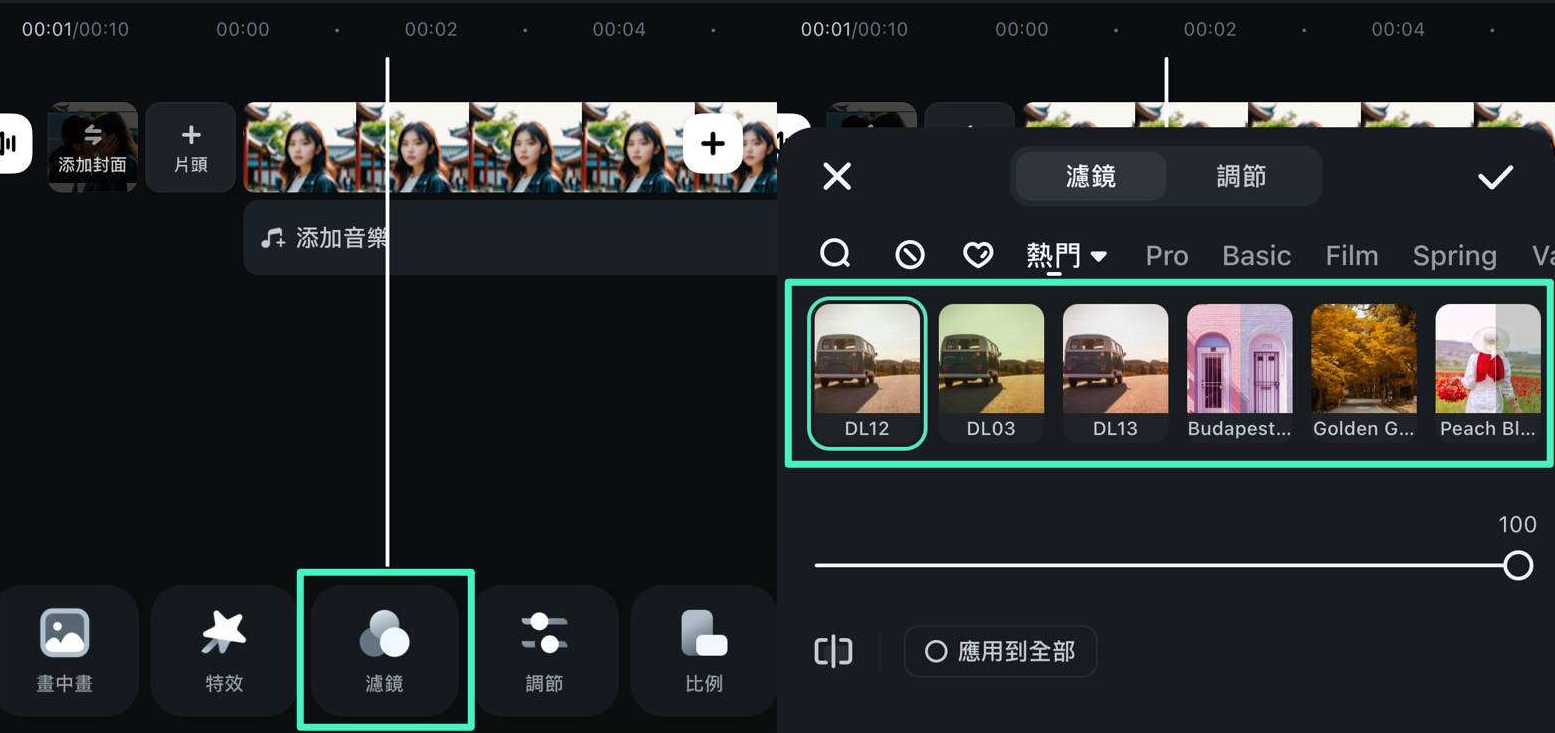Close the filter panel with the X
Viewport: 1555px width, 733px height.
point(836,177)
